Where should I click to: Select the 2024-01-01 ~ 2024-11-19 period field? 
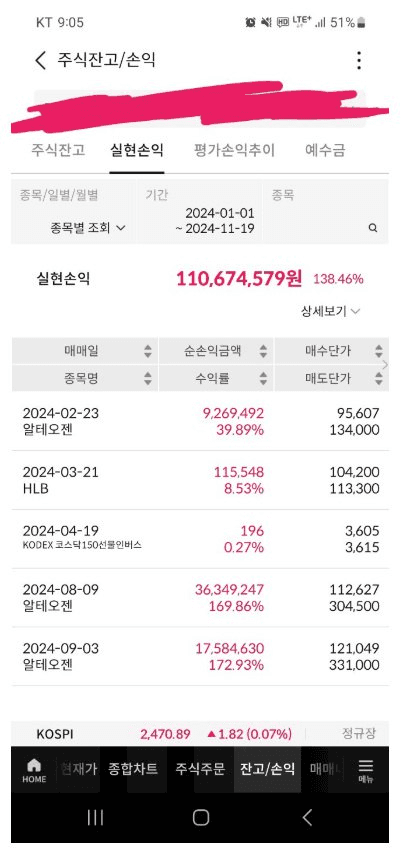point(200,212)
